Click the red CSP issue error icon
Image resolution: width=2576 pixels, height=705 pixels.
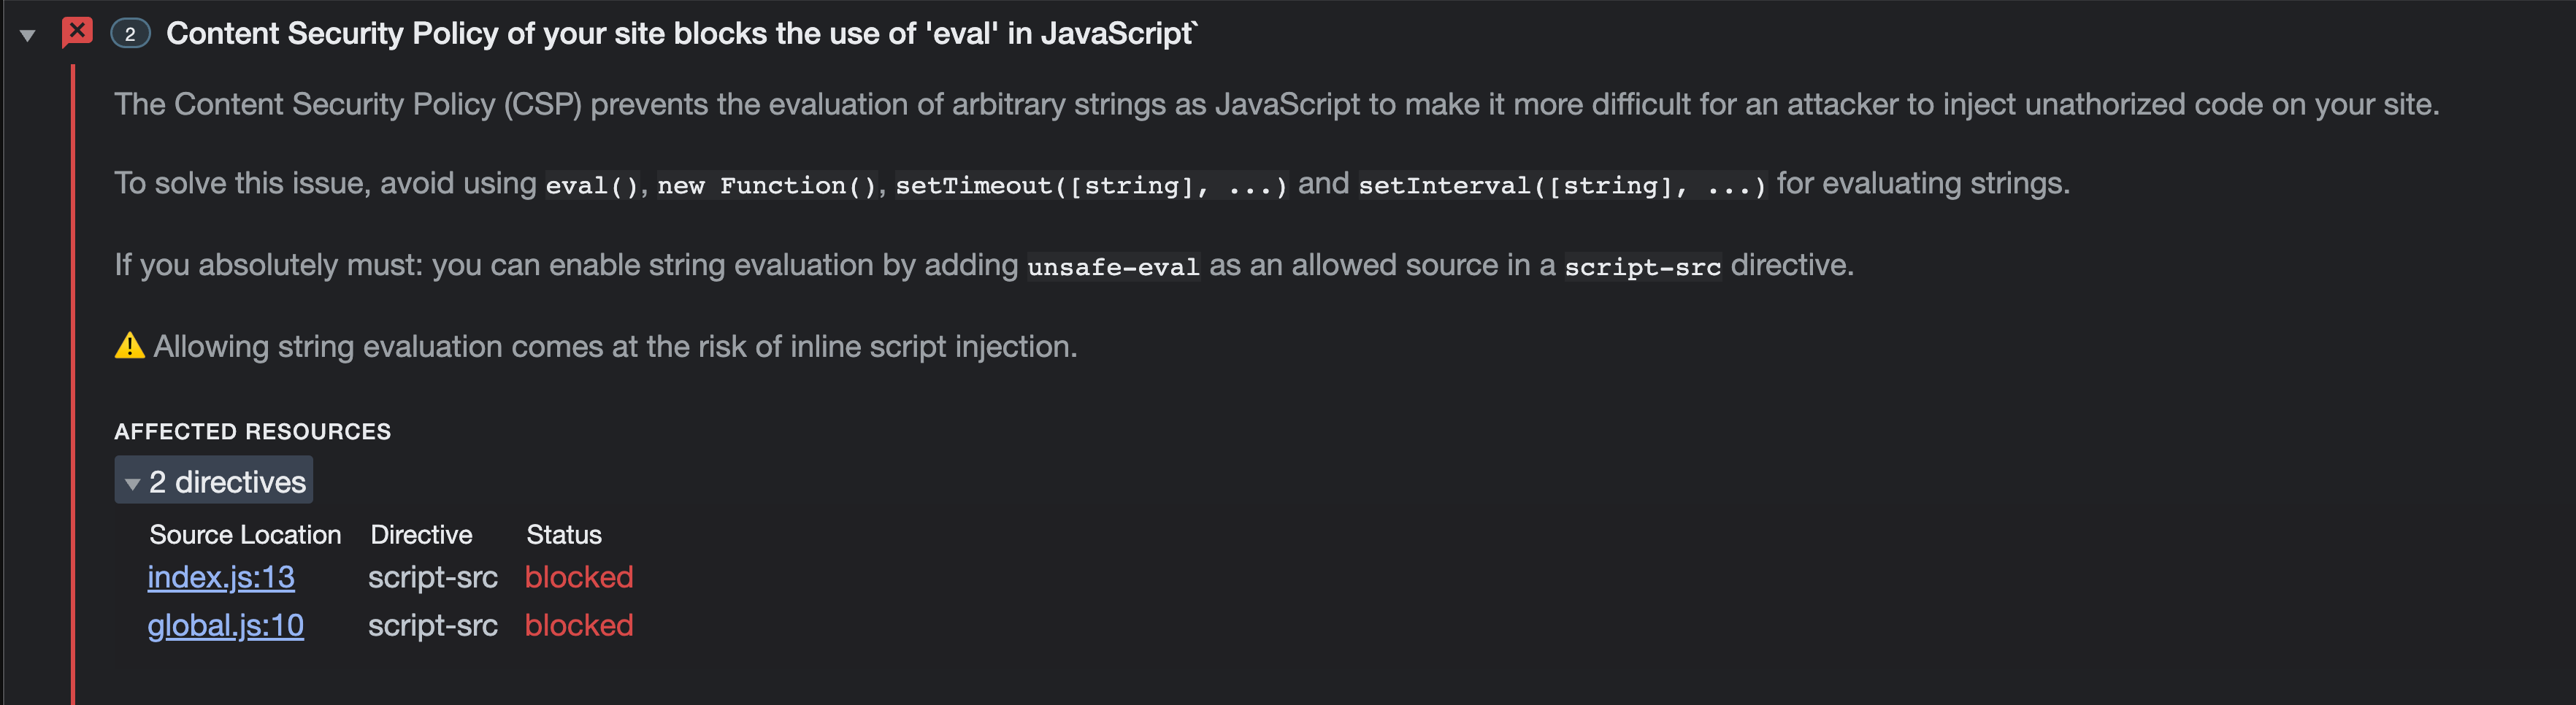click(77, 33)
